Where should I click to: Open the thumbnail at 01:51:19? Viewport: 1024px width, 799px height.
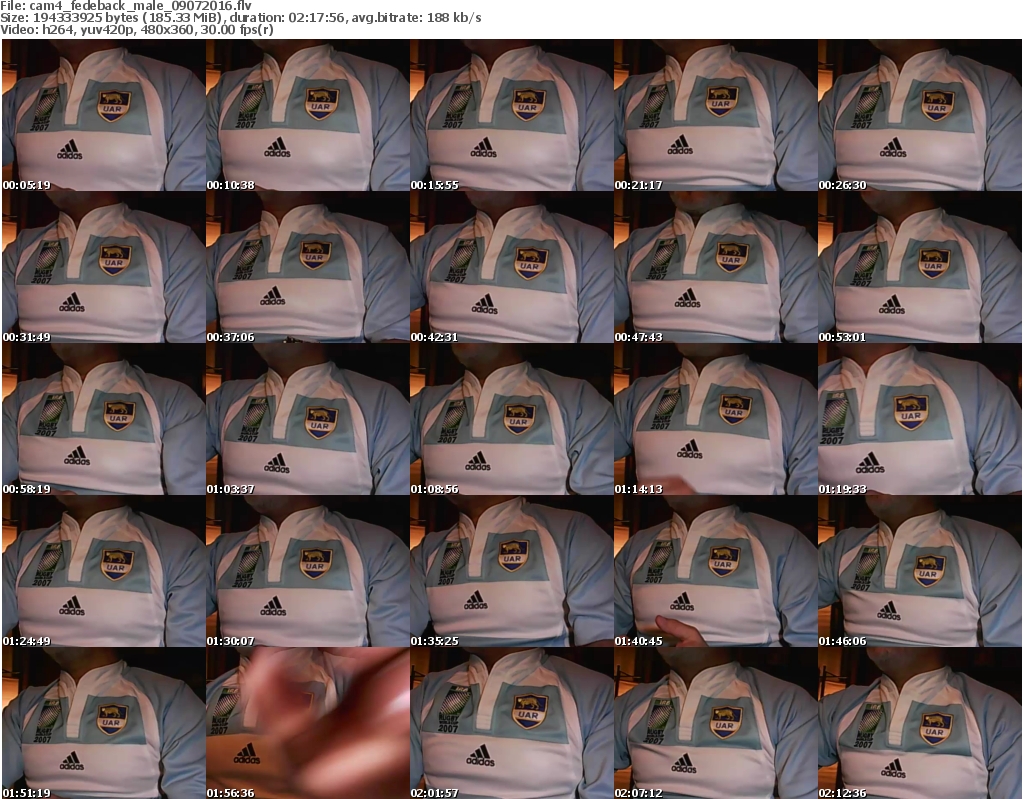pos(104,723)
